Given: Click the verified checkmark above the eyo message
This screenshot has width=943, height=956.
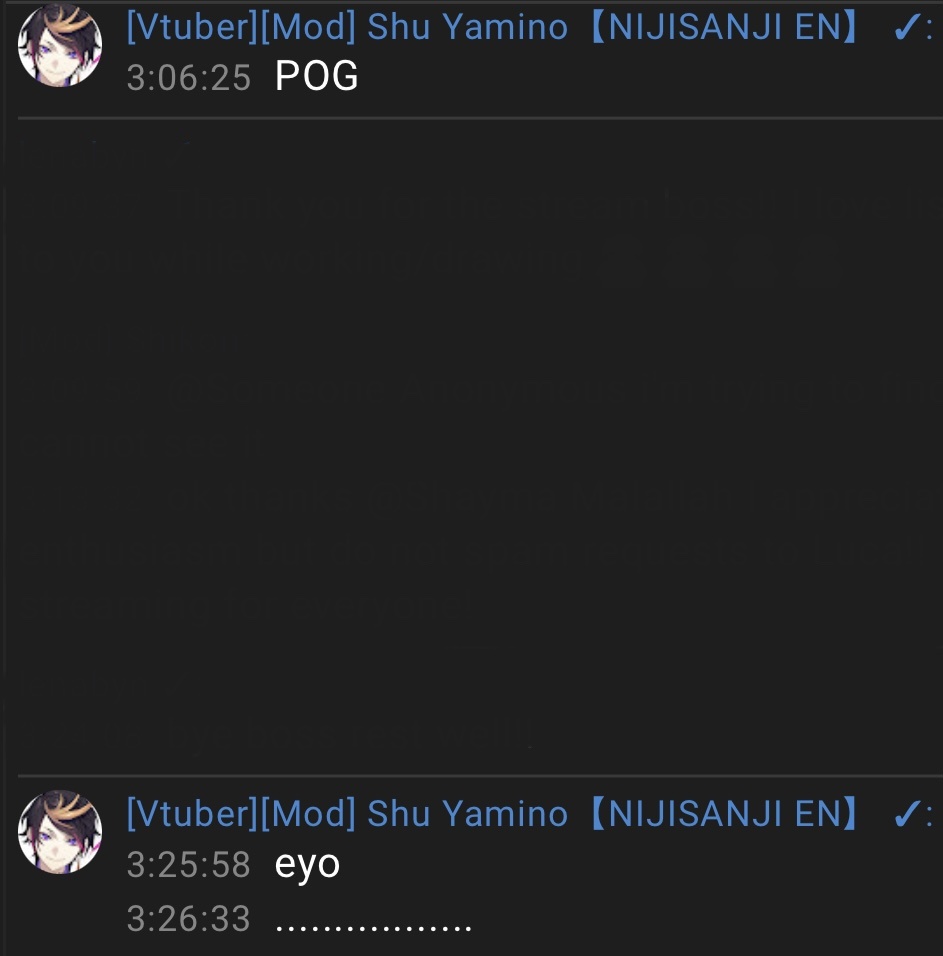Looking at the screenshot, I should 906,813.
